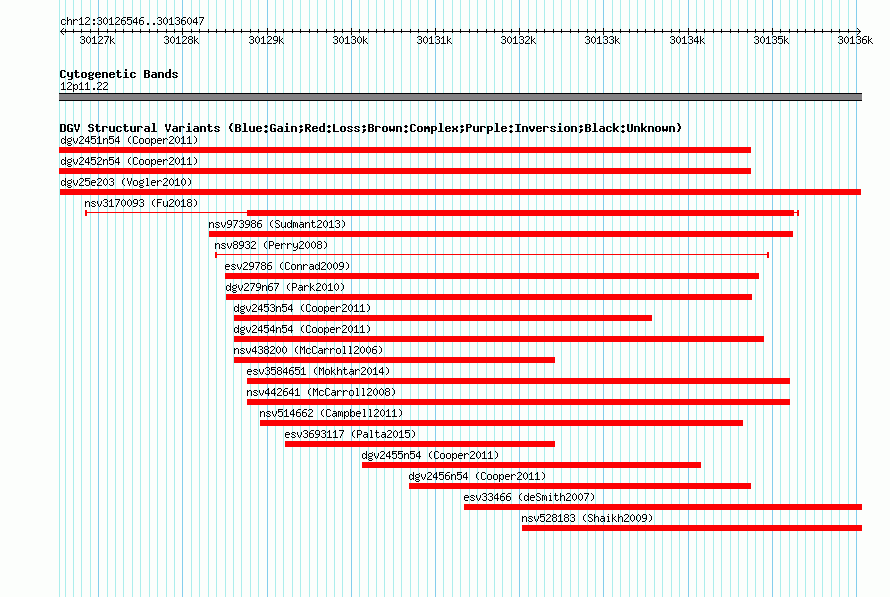This screenshot has width=890, height=597.
Task: Open esv33466 (deSmith2007) label
Action: tap(529, 497)
